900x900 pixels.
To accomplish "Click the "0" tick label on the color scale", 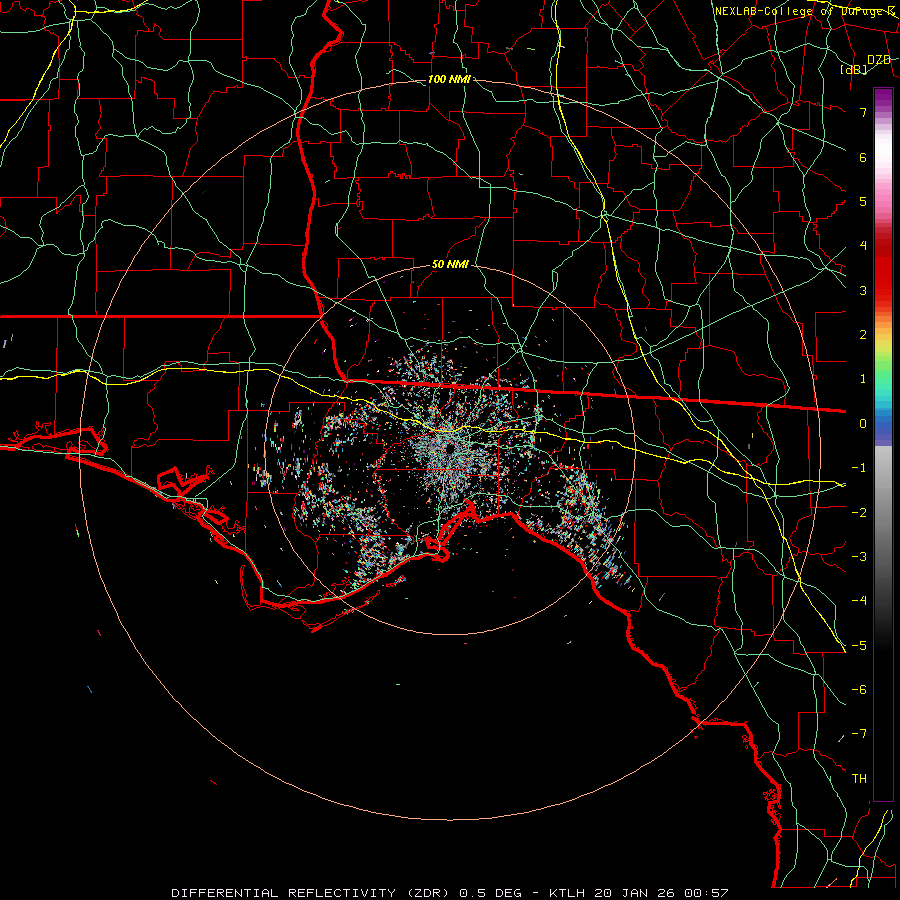I will tap(863, 424).
